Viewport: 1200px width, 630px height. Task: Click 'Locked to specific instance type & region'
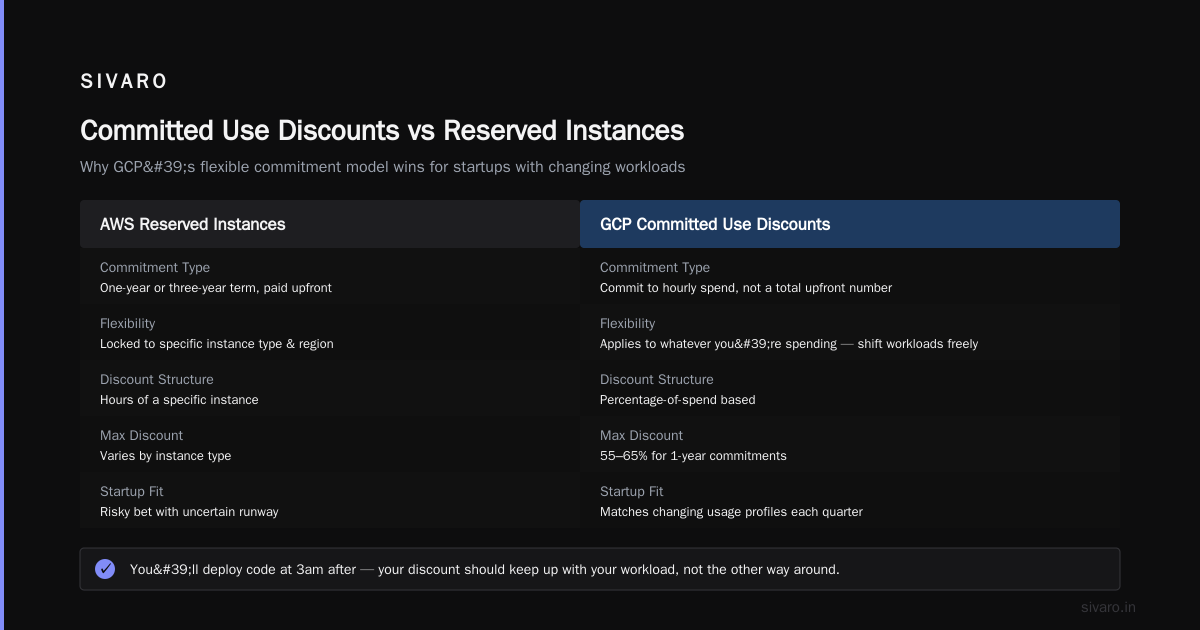point(217,344)
